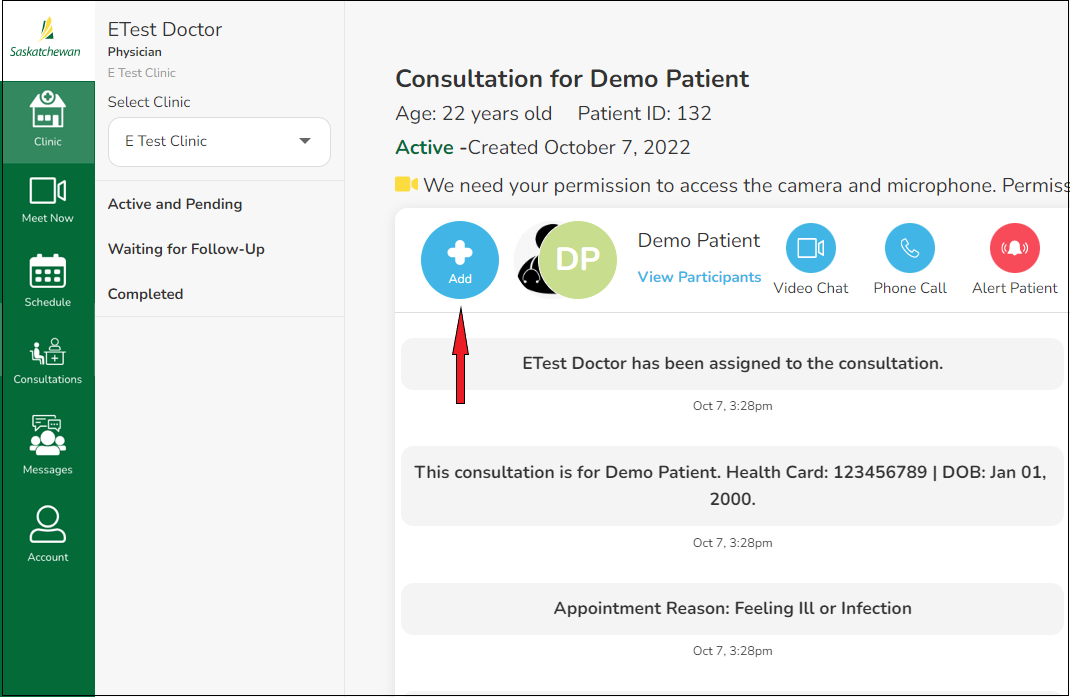The height and width of the screenshot is (697, 1070).
Task: Start a Phone Call with patient
Action: (910, 249)
